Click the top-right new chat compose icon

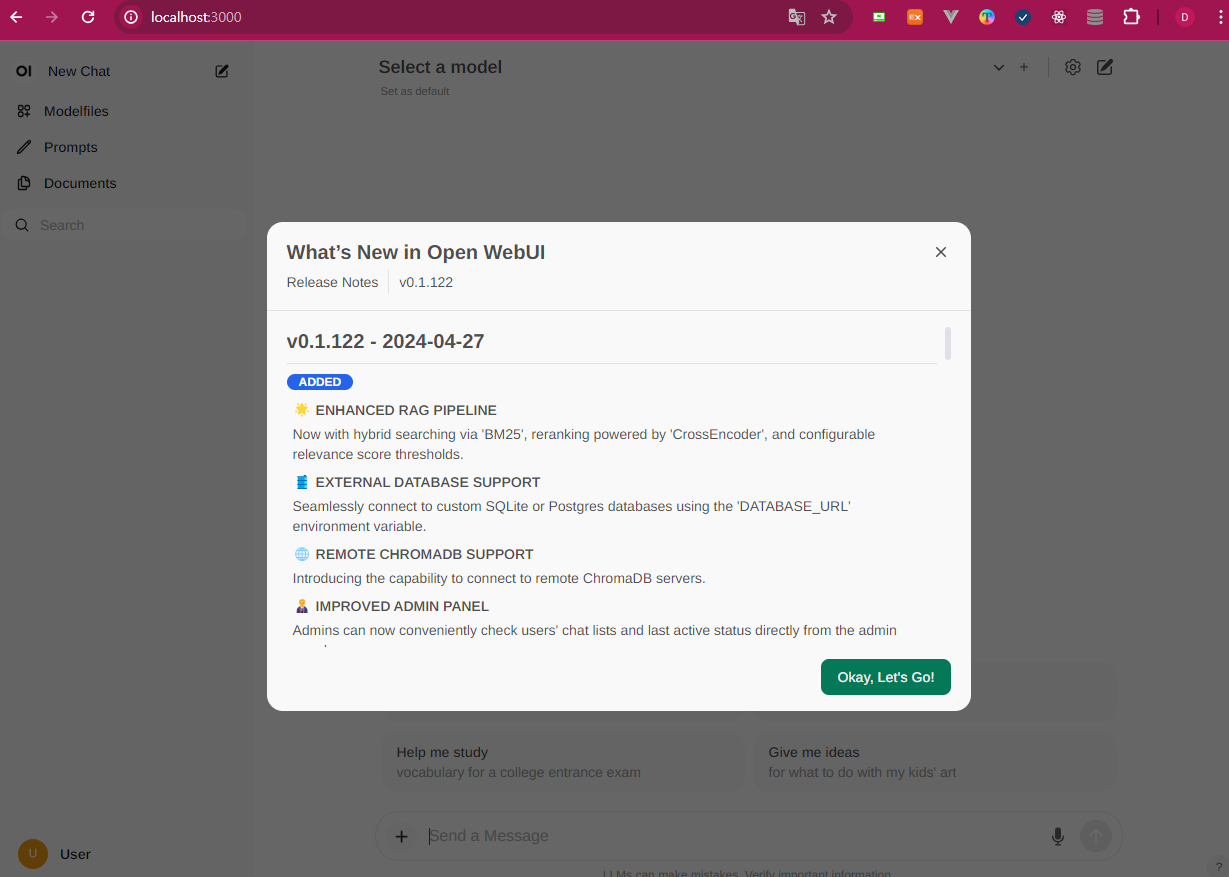(x=1105, y=67)
